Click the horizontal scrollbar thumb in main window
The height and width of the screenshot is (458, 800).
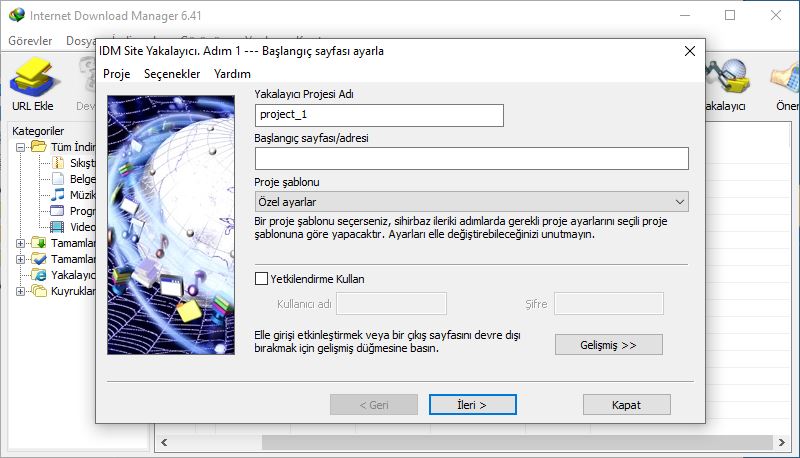517,442
